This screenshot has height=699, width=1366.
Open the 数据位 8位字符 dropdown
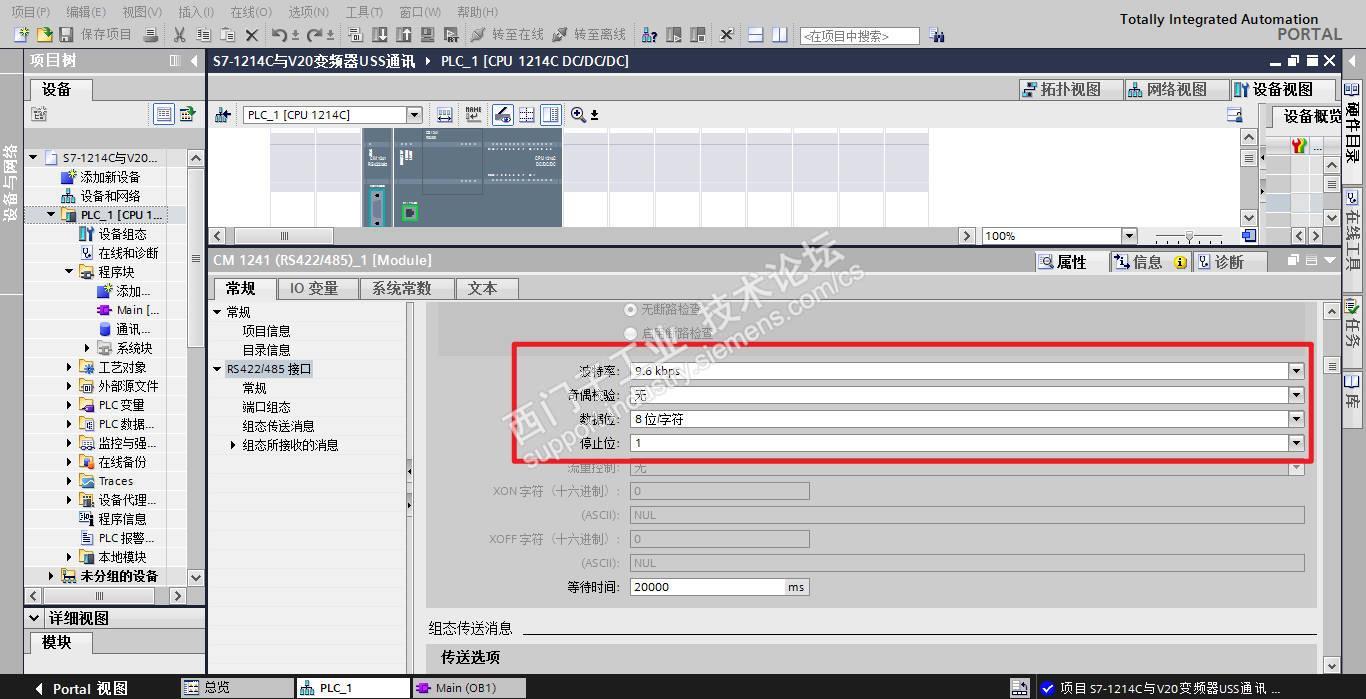[x=1296, y=419]
